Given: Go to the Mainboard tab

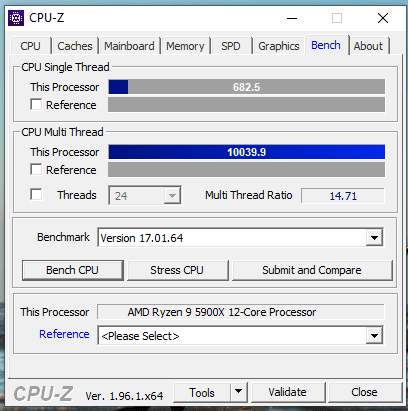Looking at the screenshot, I should (x=129, y=46).
